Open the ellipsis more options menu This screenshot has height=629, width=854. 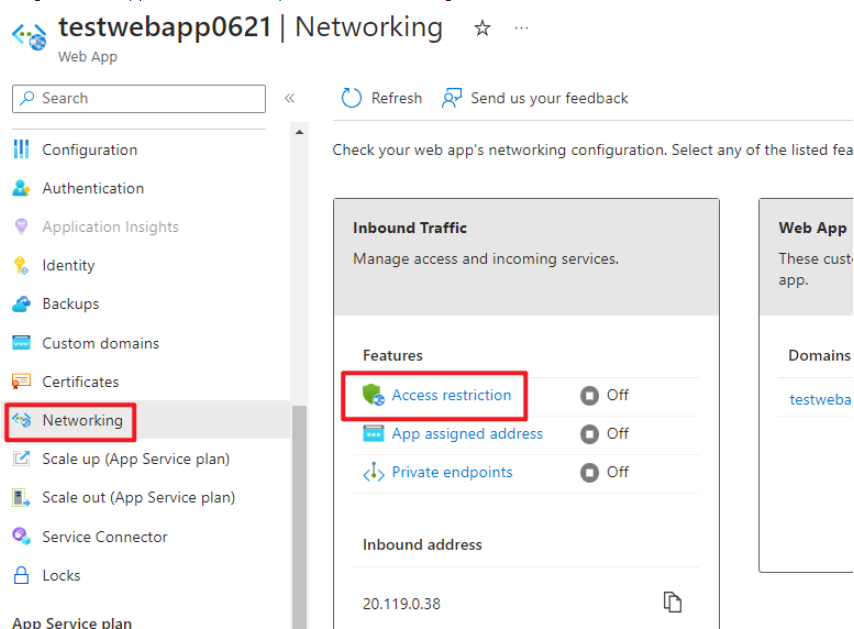[521, 28]
